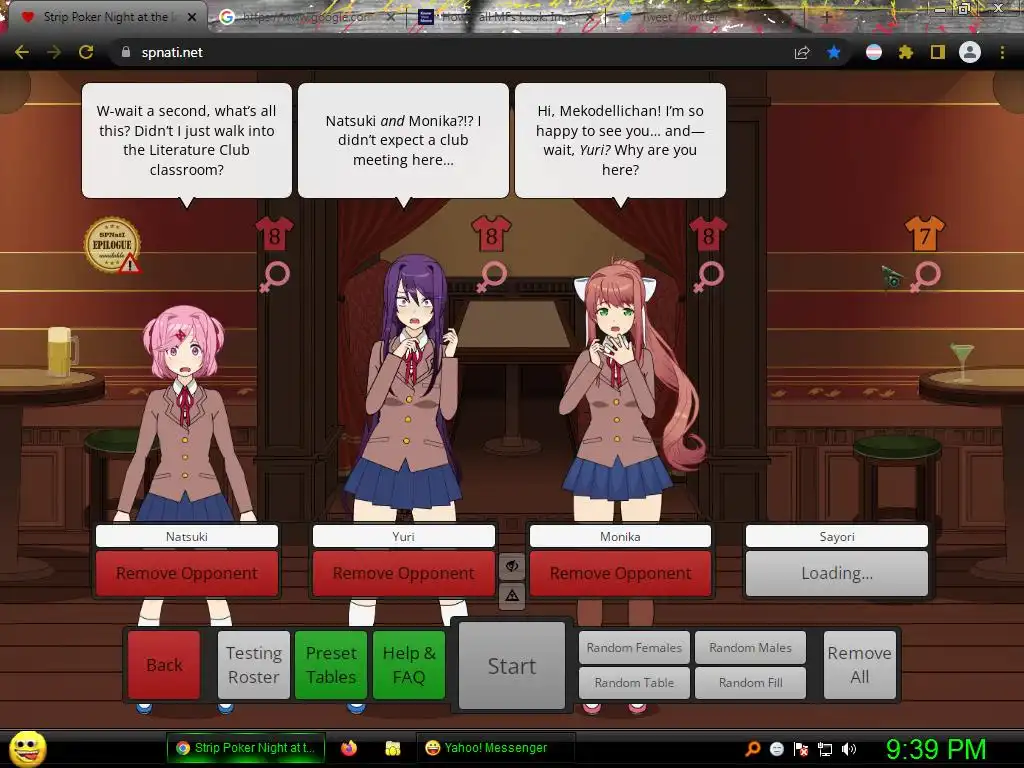The height and width of the screenshot is (768, 1024).
Task: Click Natsuki's red shirt layer count icon
Action: pos(274,234)
